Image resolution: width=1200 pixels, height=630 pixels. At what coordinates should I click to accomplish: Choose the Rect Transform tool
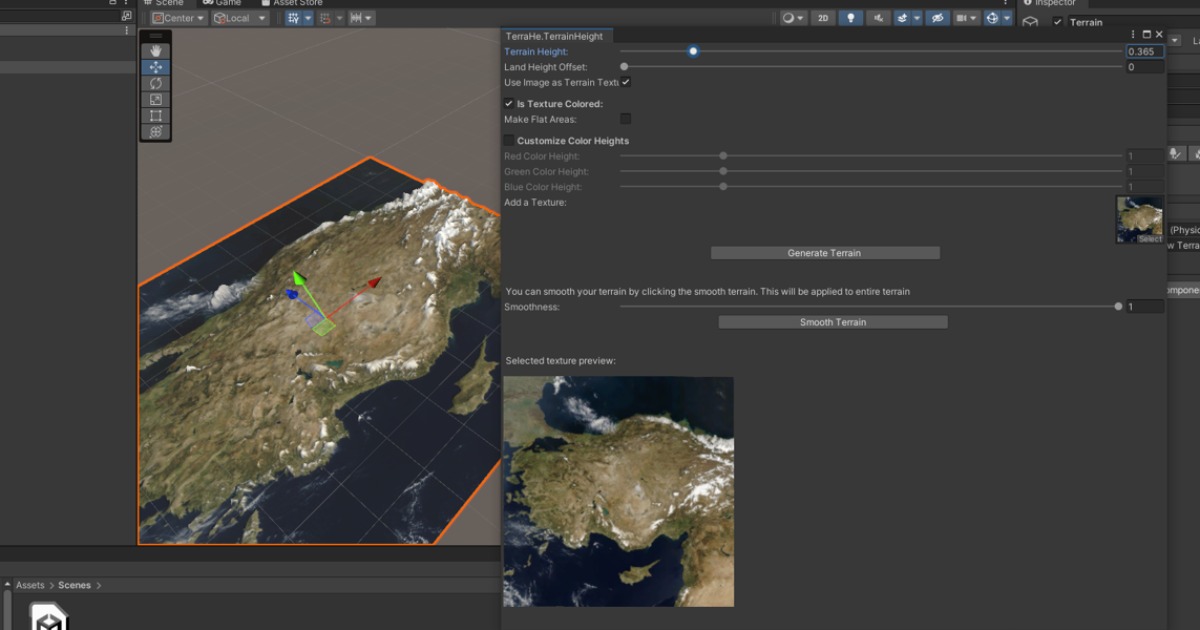(x=155, y=115)
